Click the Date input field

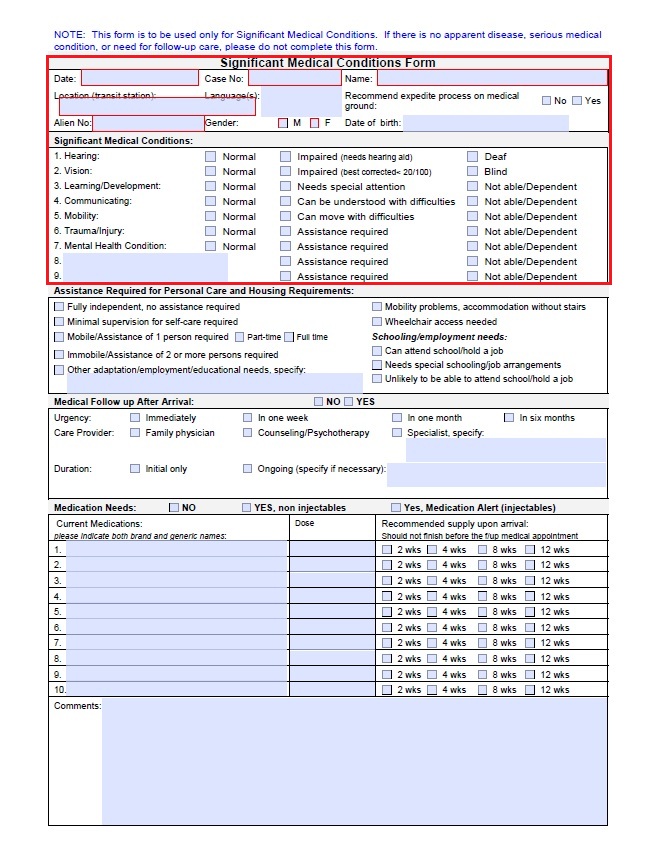139,78
